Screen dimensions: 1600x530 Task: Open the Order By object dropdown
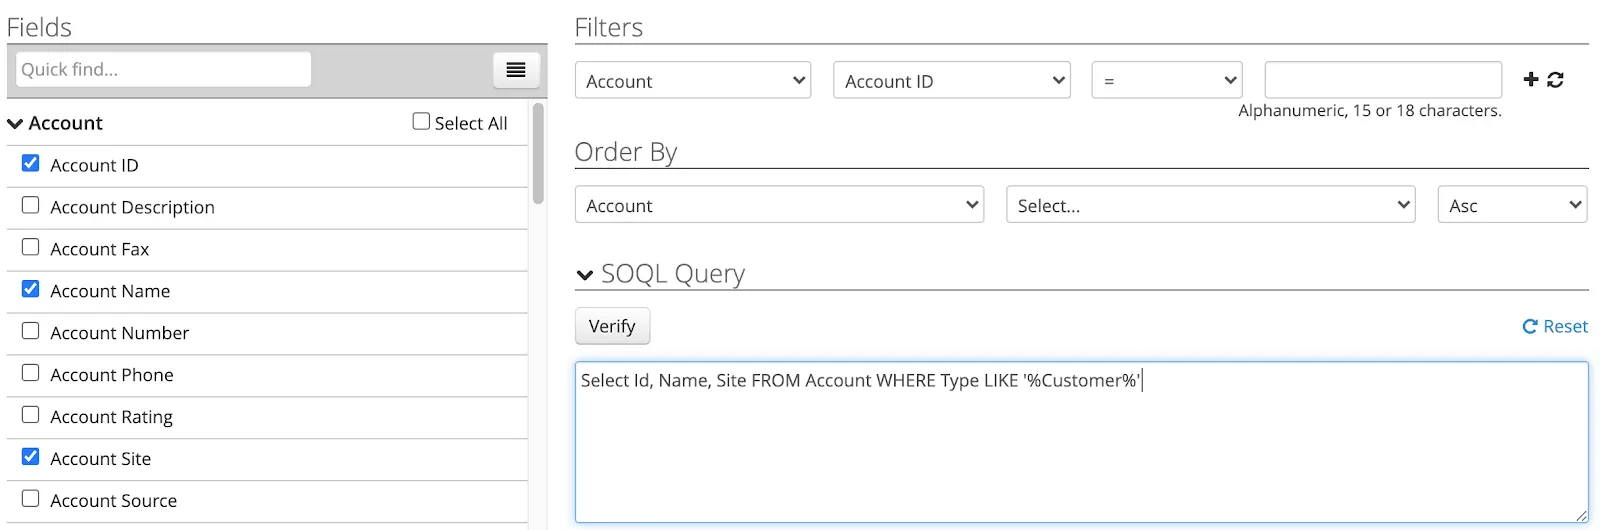(x=779, y=204)
